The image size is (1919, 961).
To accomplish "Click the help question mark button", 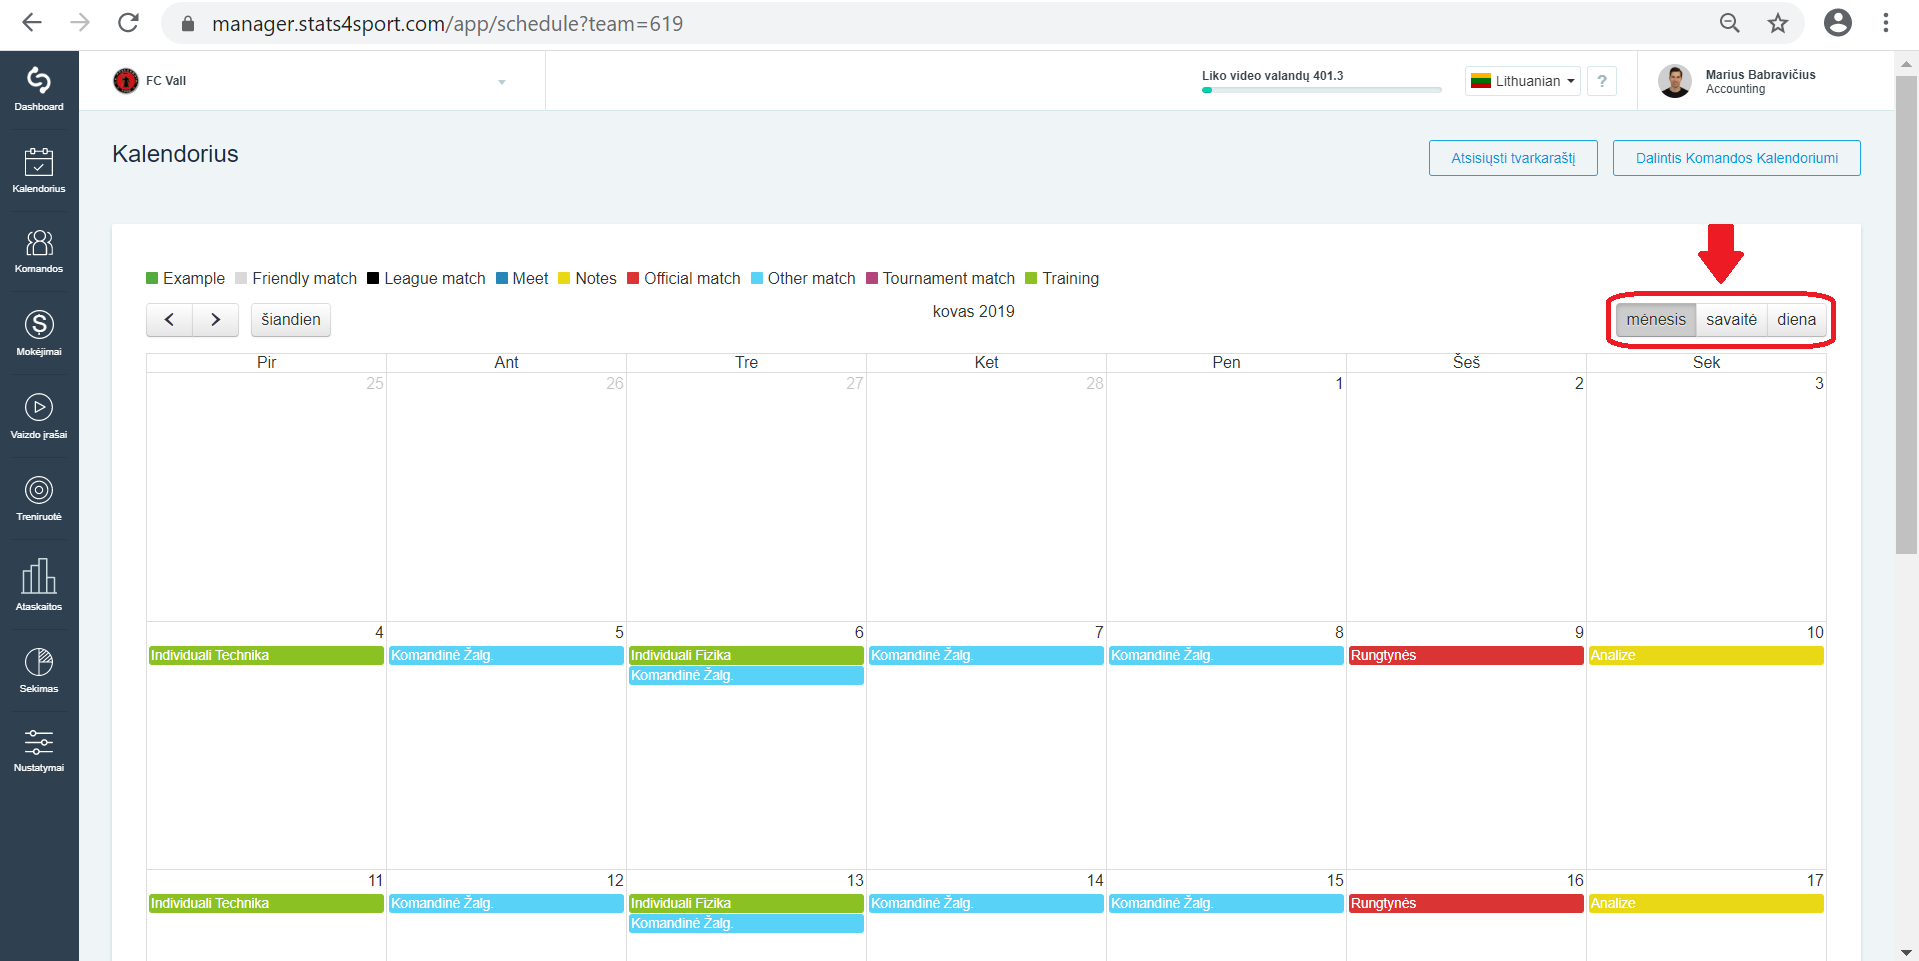I will click(1602, 81).
